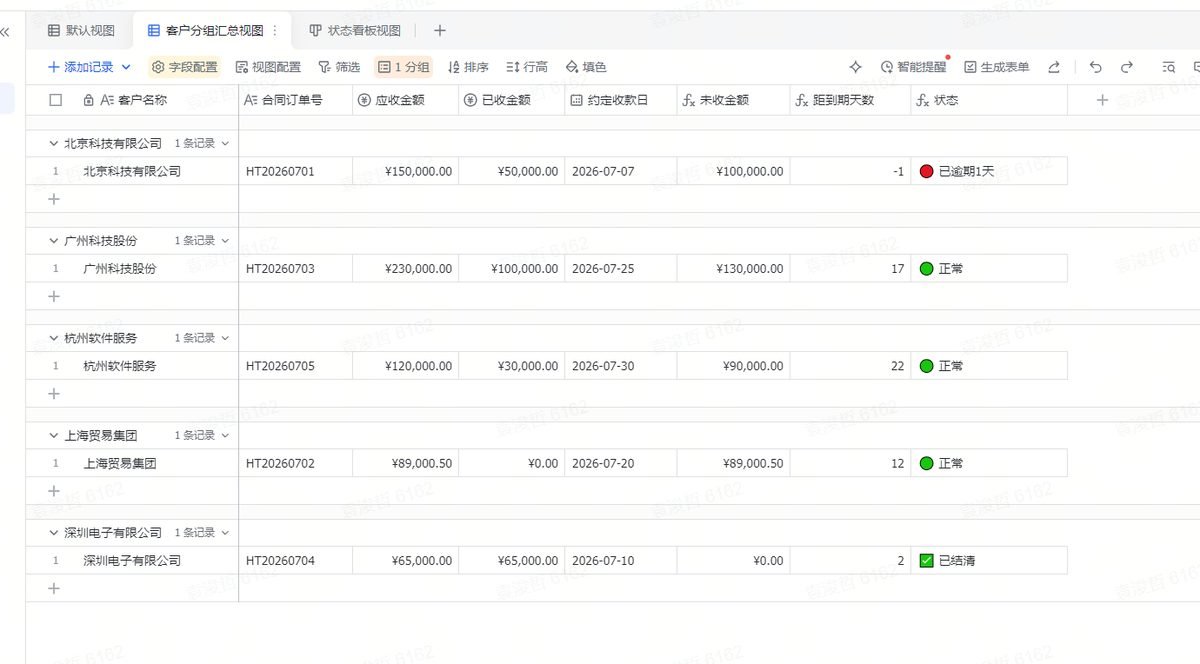This screenshot has width=1200, height=664.
Task: Collapse the 北京科技有限公司 group
Action: 54,143
